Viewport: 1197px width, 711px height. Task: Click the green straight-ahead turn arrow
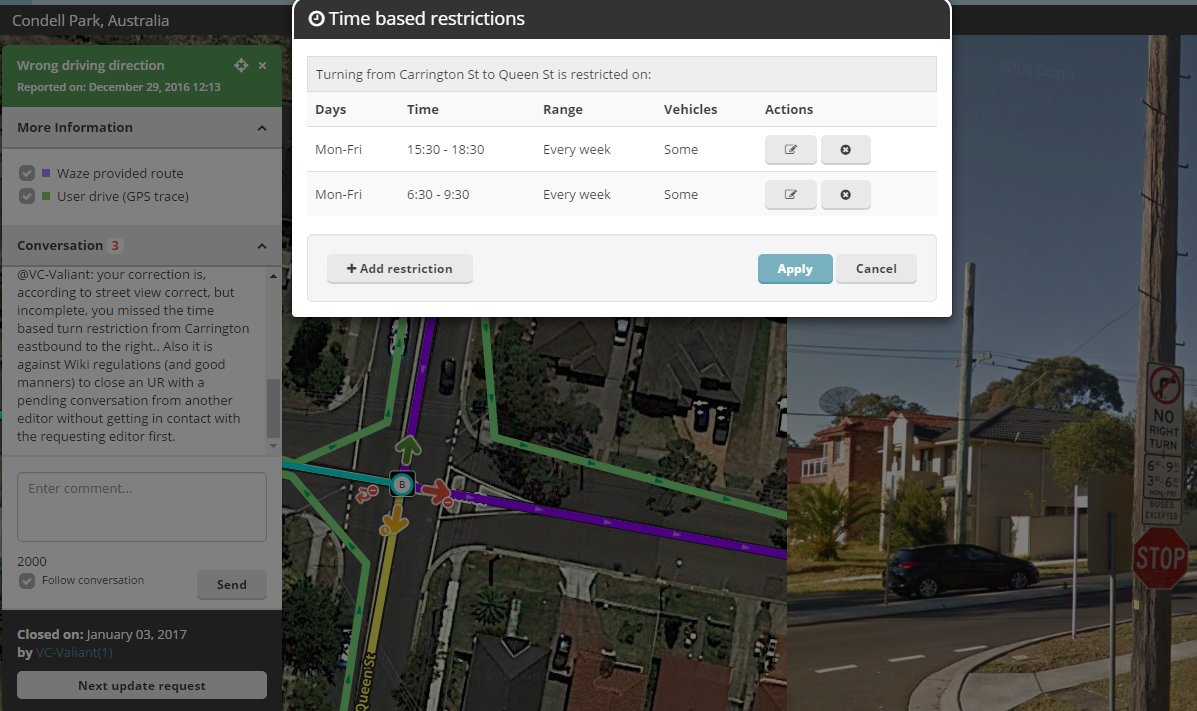tap(408, 449)
